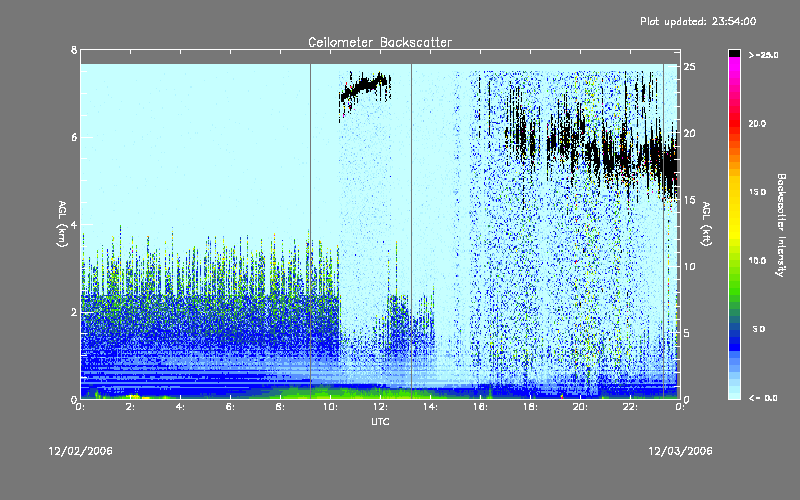Click the "4:" hour tick on the UTC axis
This screenshot has width=800, height=500.
[x=181, y=407]
